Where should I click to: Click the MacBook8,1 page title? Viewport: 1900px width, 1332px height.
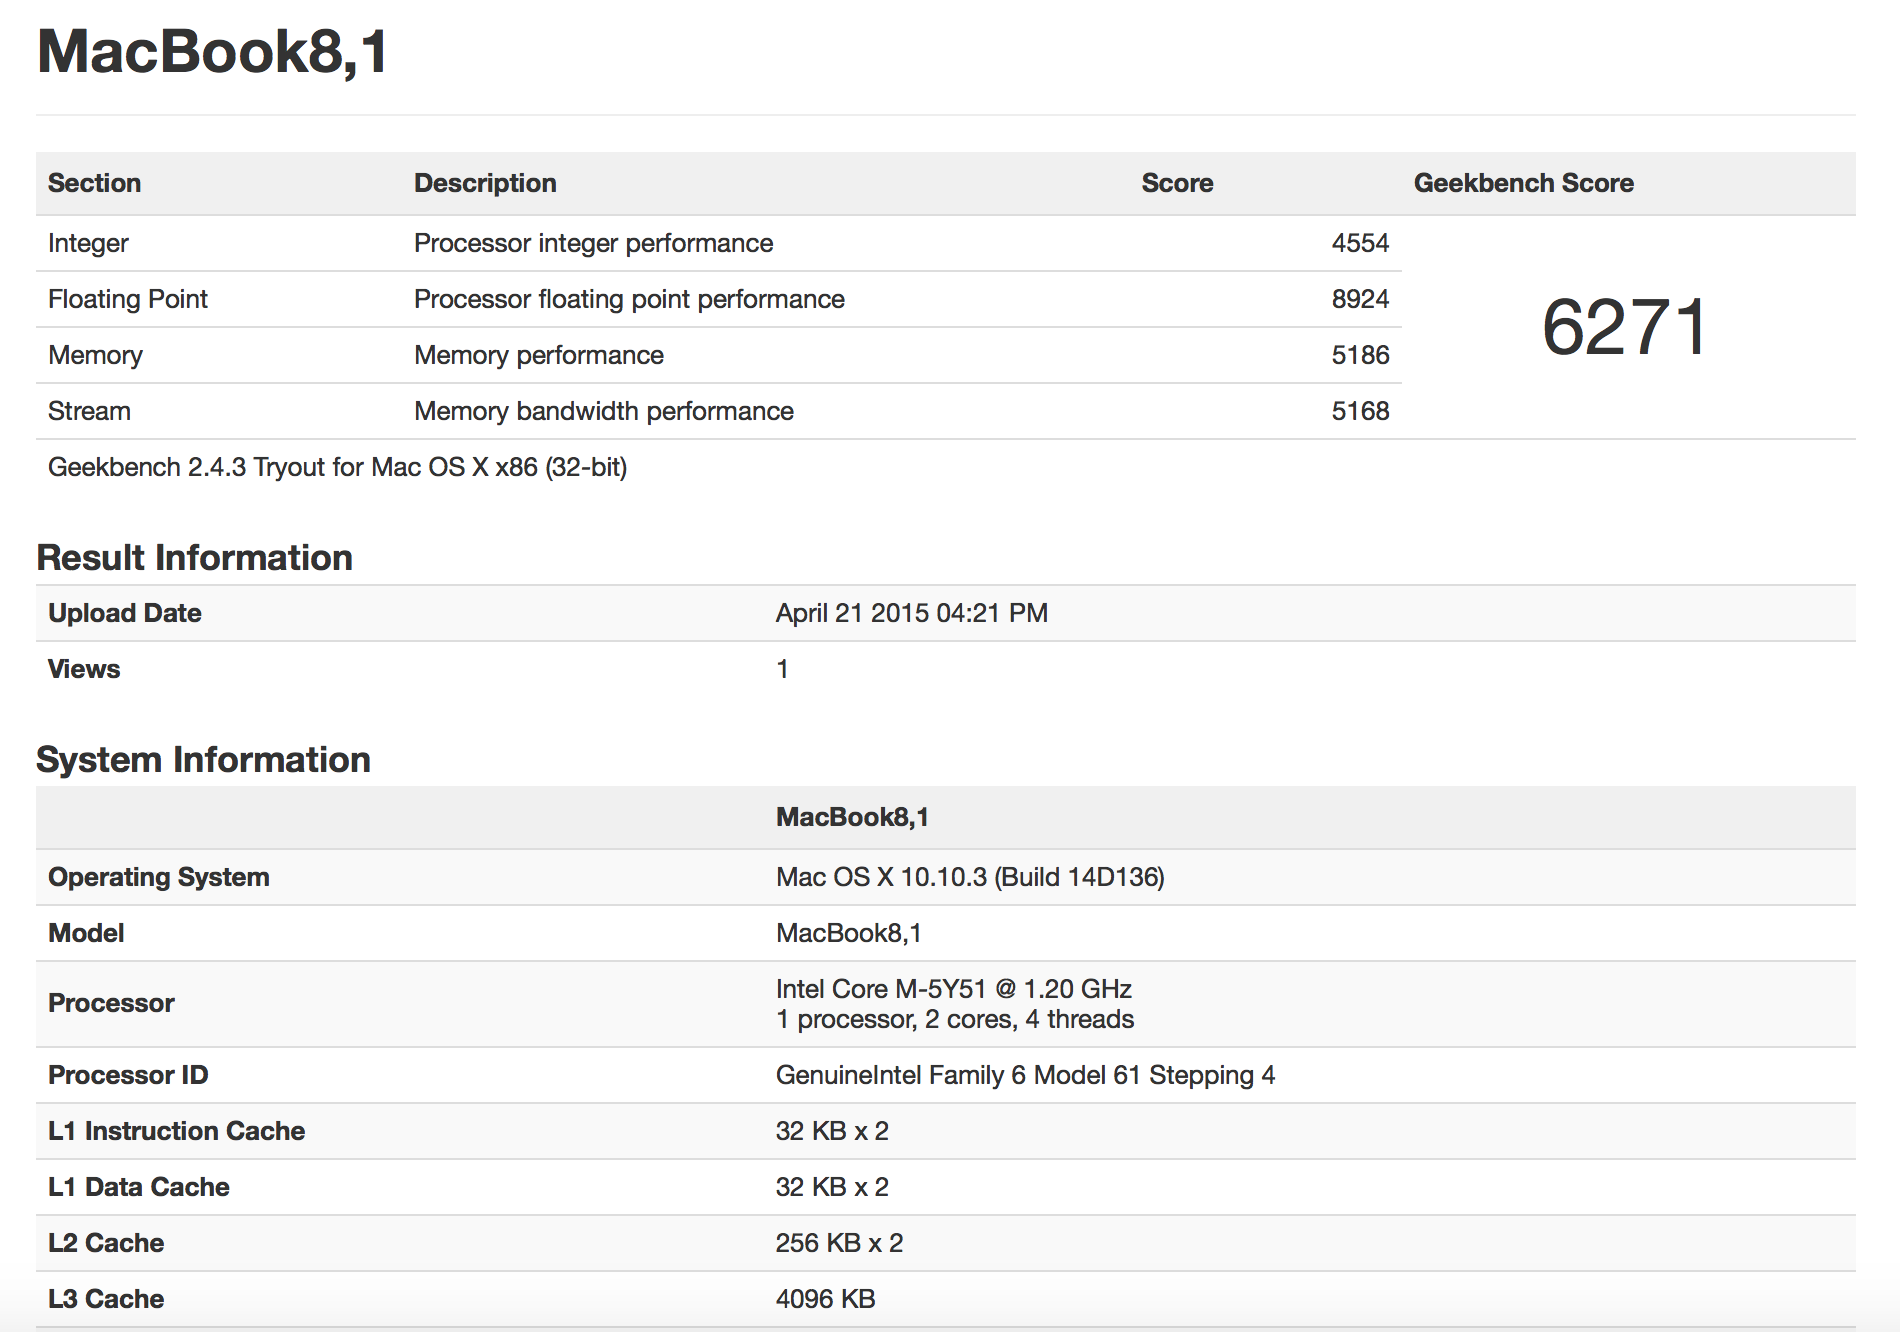point(213,52)
